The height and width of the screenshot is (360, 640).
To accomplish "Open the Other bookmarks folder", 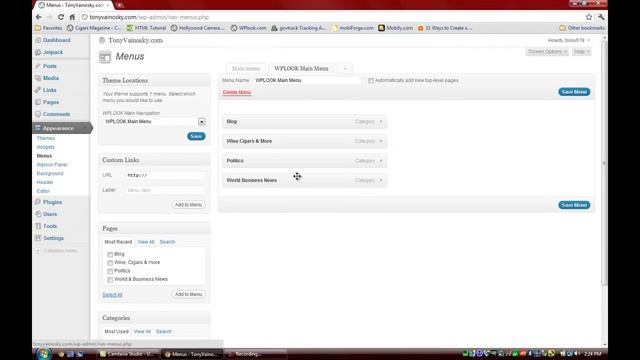I will coord(582,28).
